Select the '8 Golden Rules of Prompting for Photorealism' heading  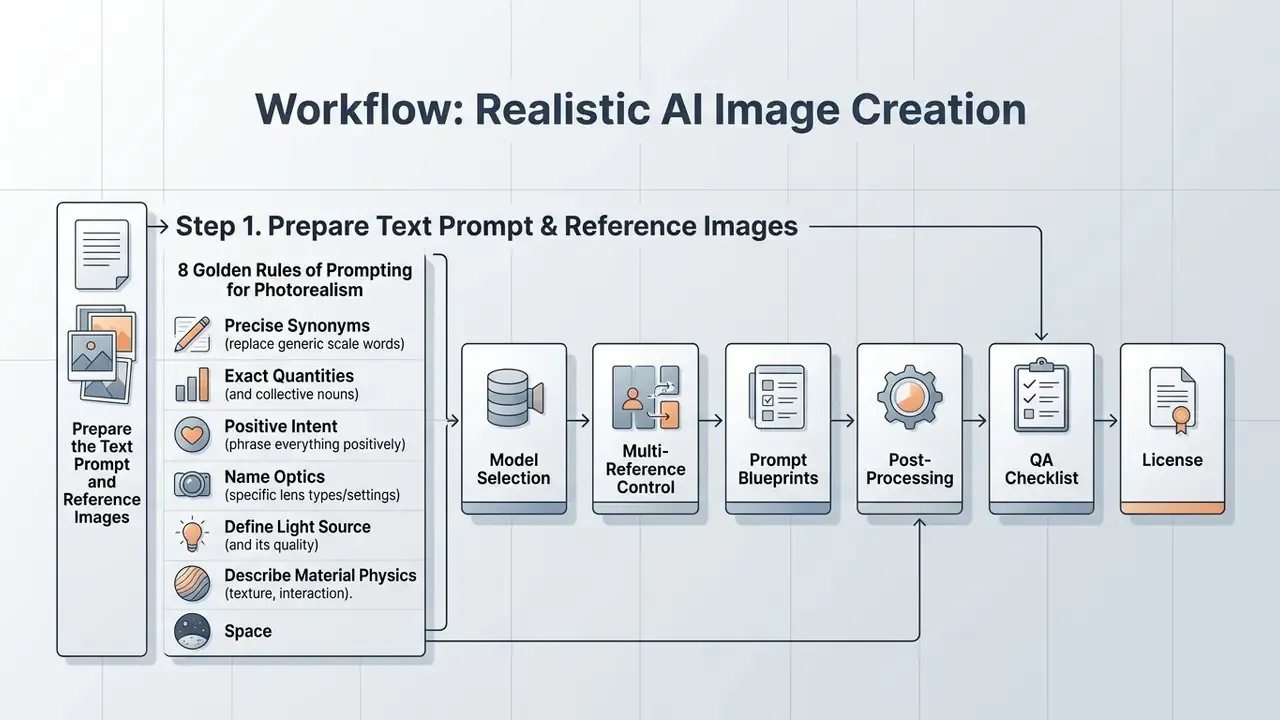(x=295, y=280)
